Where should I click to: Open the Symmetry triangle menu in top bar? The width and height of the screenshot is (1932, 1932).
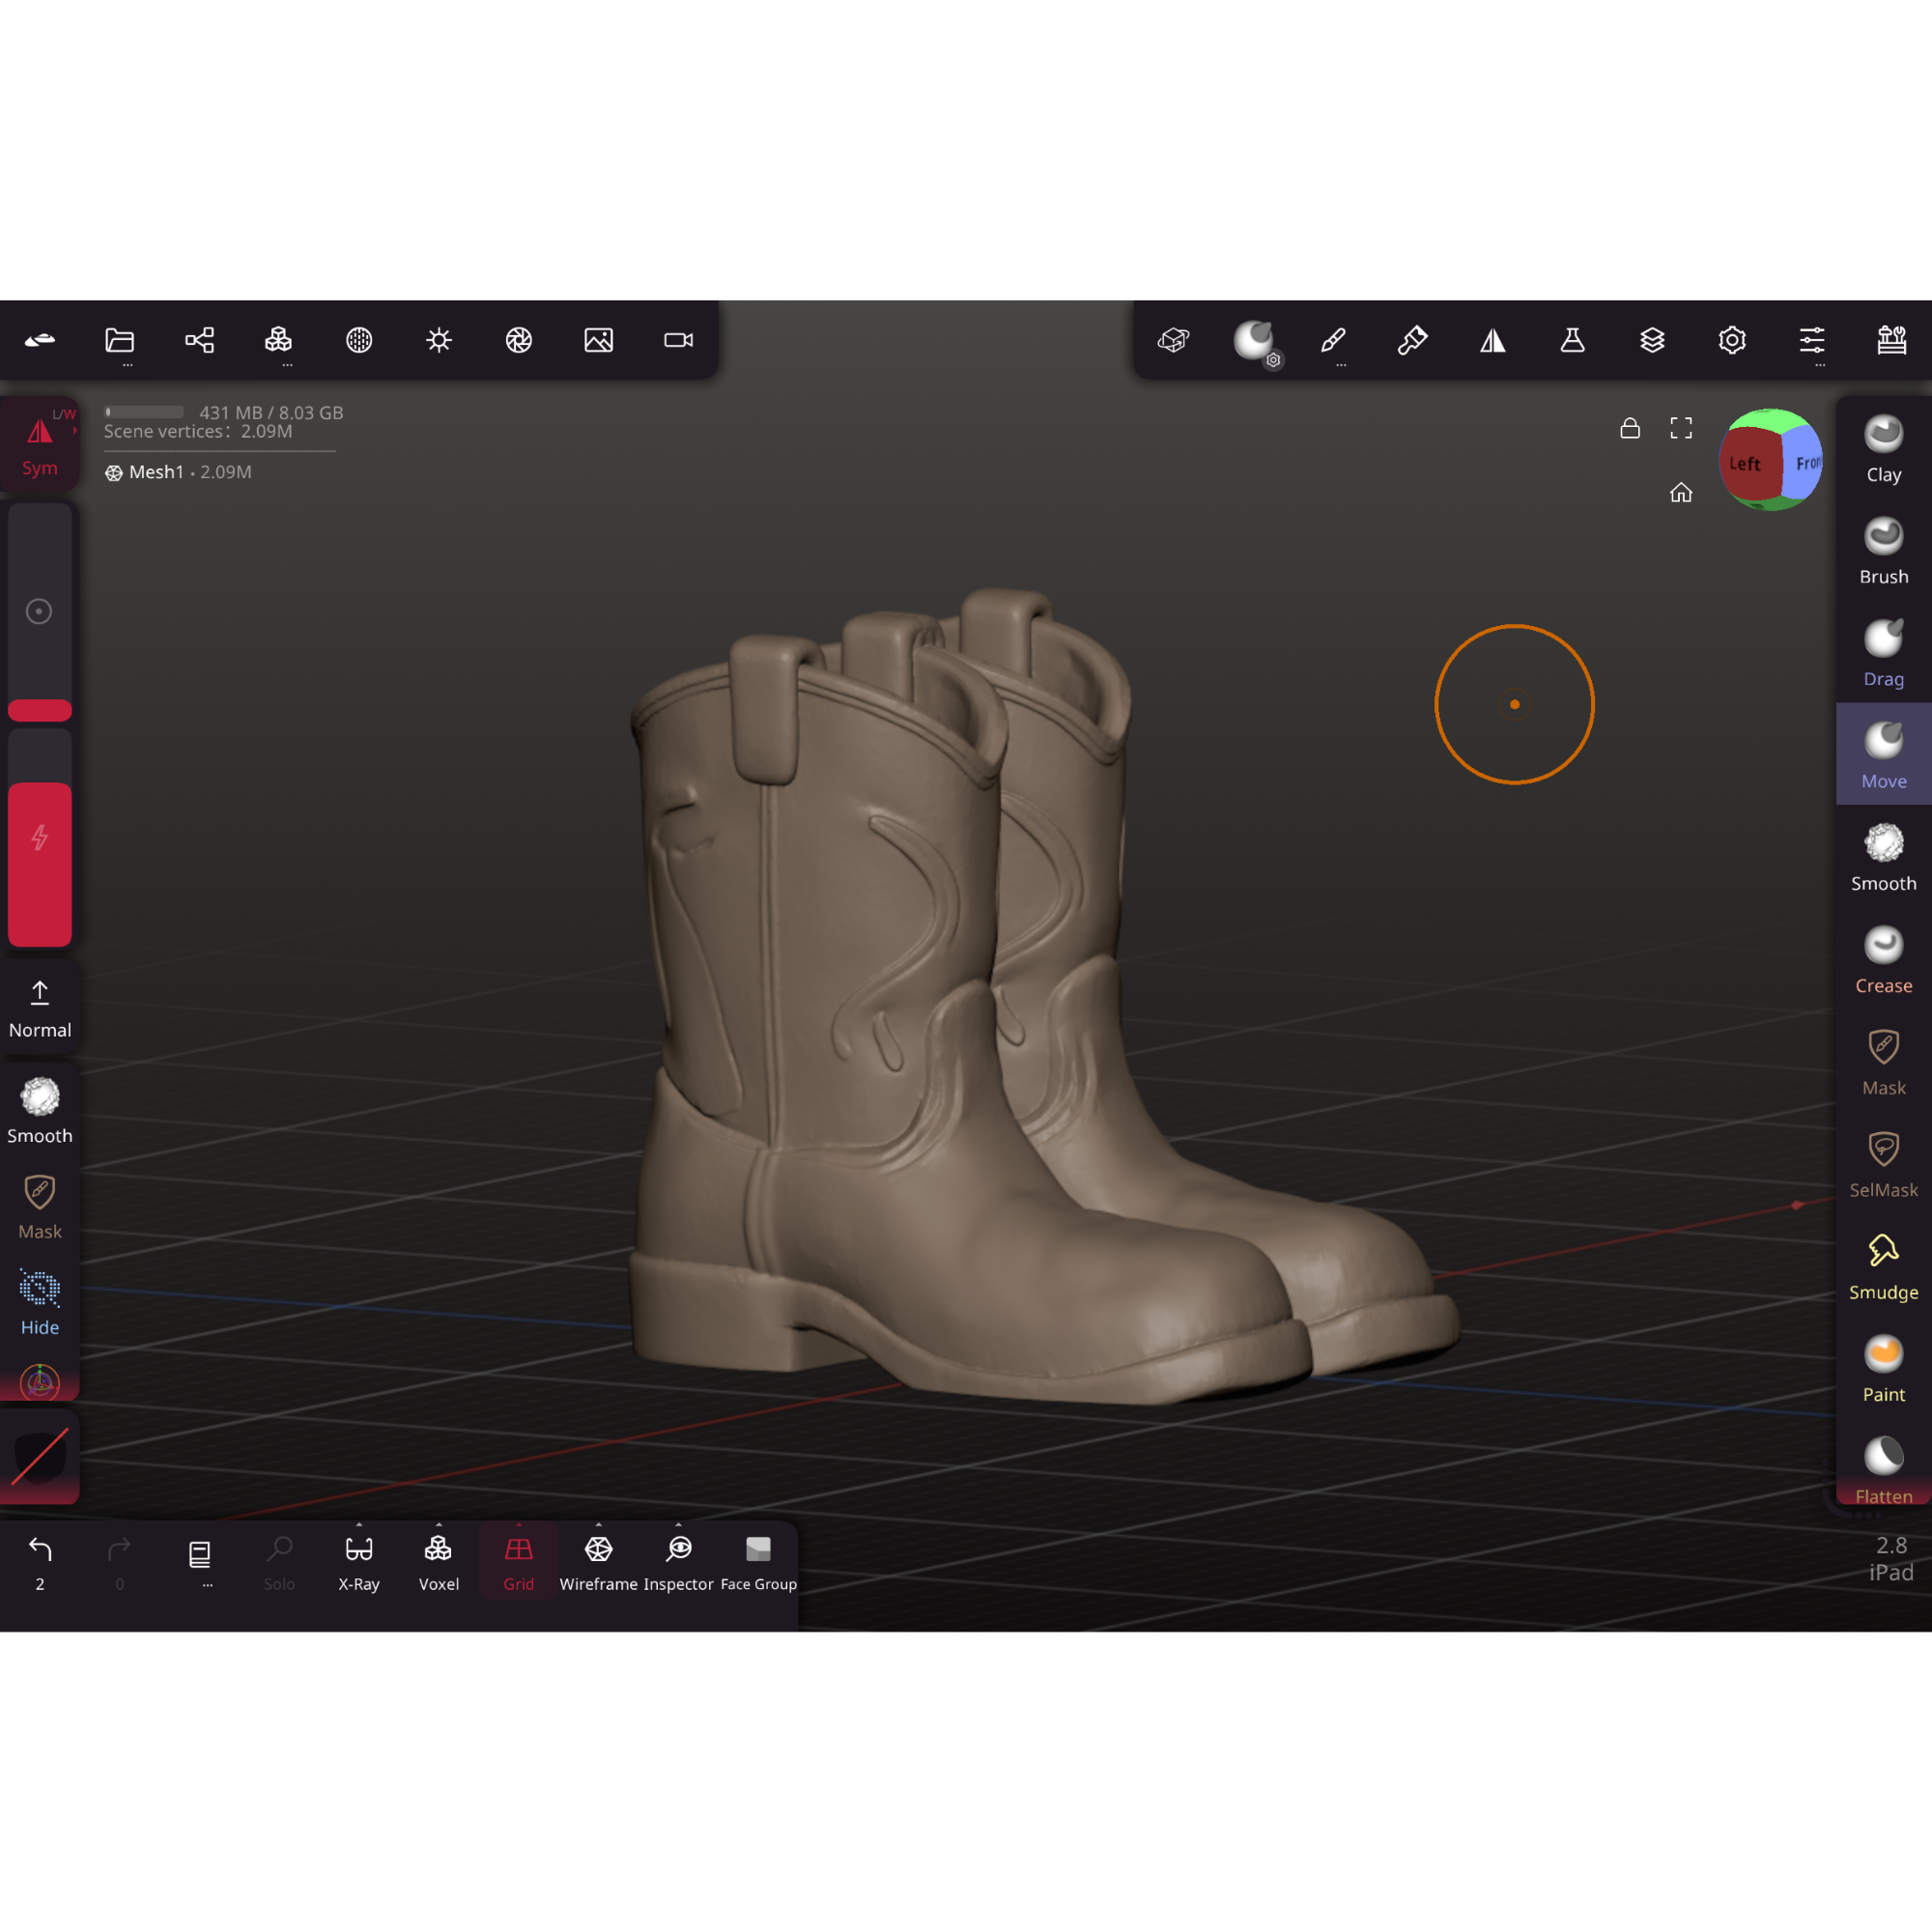[x=1493, y=340]
